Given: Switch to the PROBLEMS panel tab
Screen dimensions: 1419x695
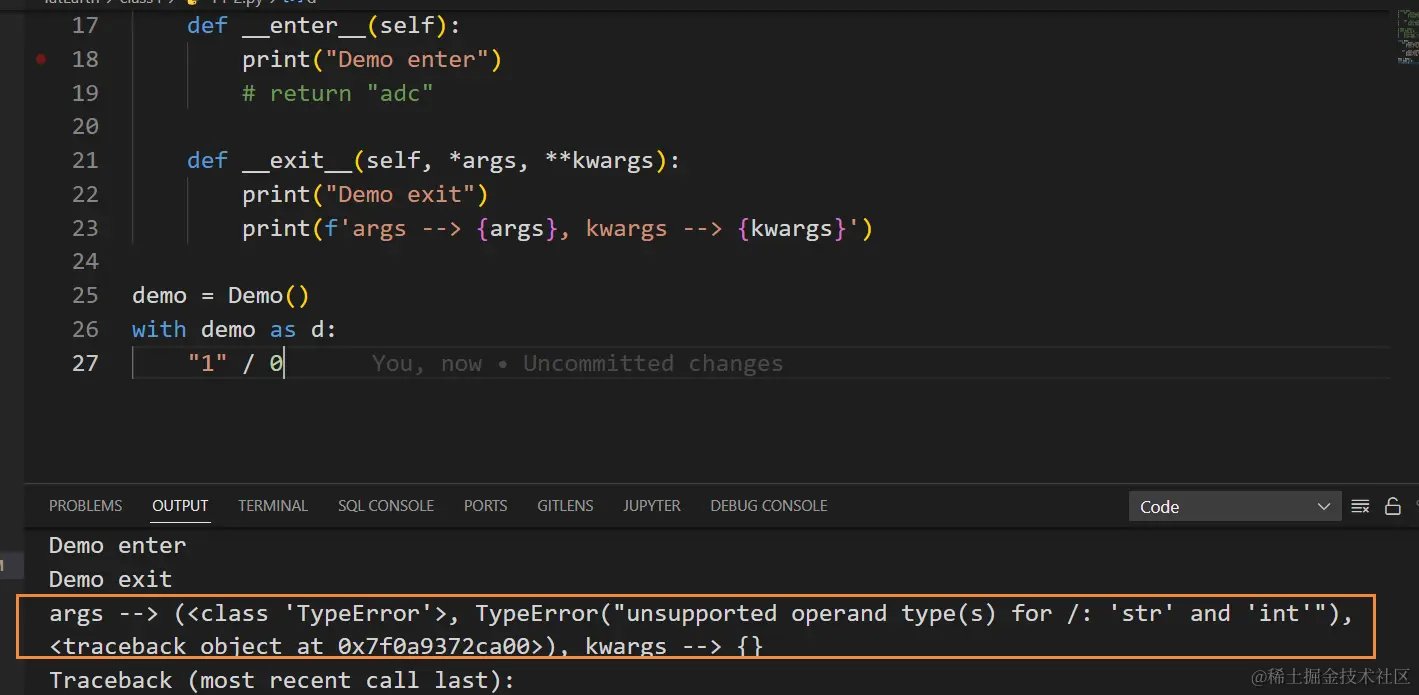Looking at the screenshot, I should click(86, 506).
